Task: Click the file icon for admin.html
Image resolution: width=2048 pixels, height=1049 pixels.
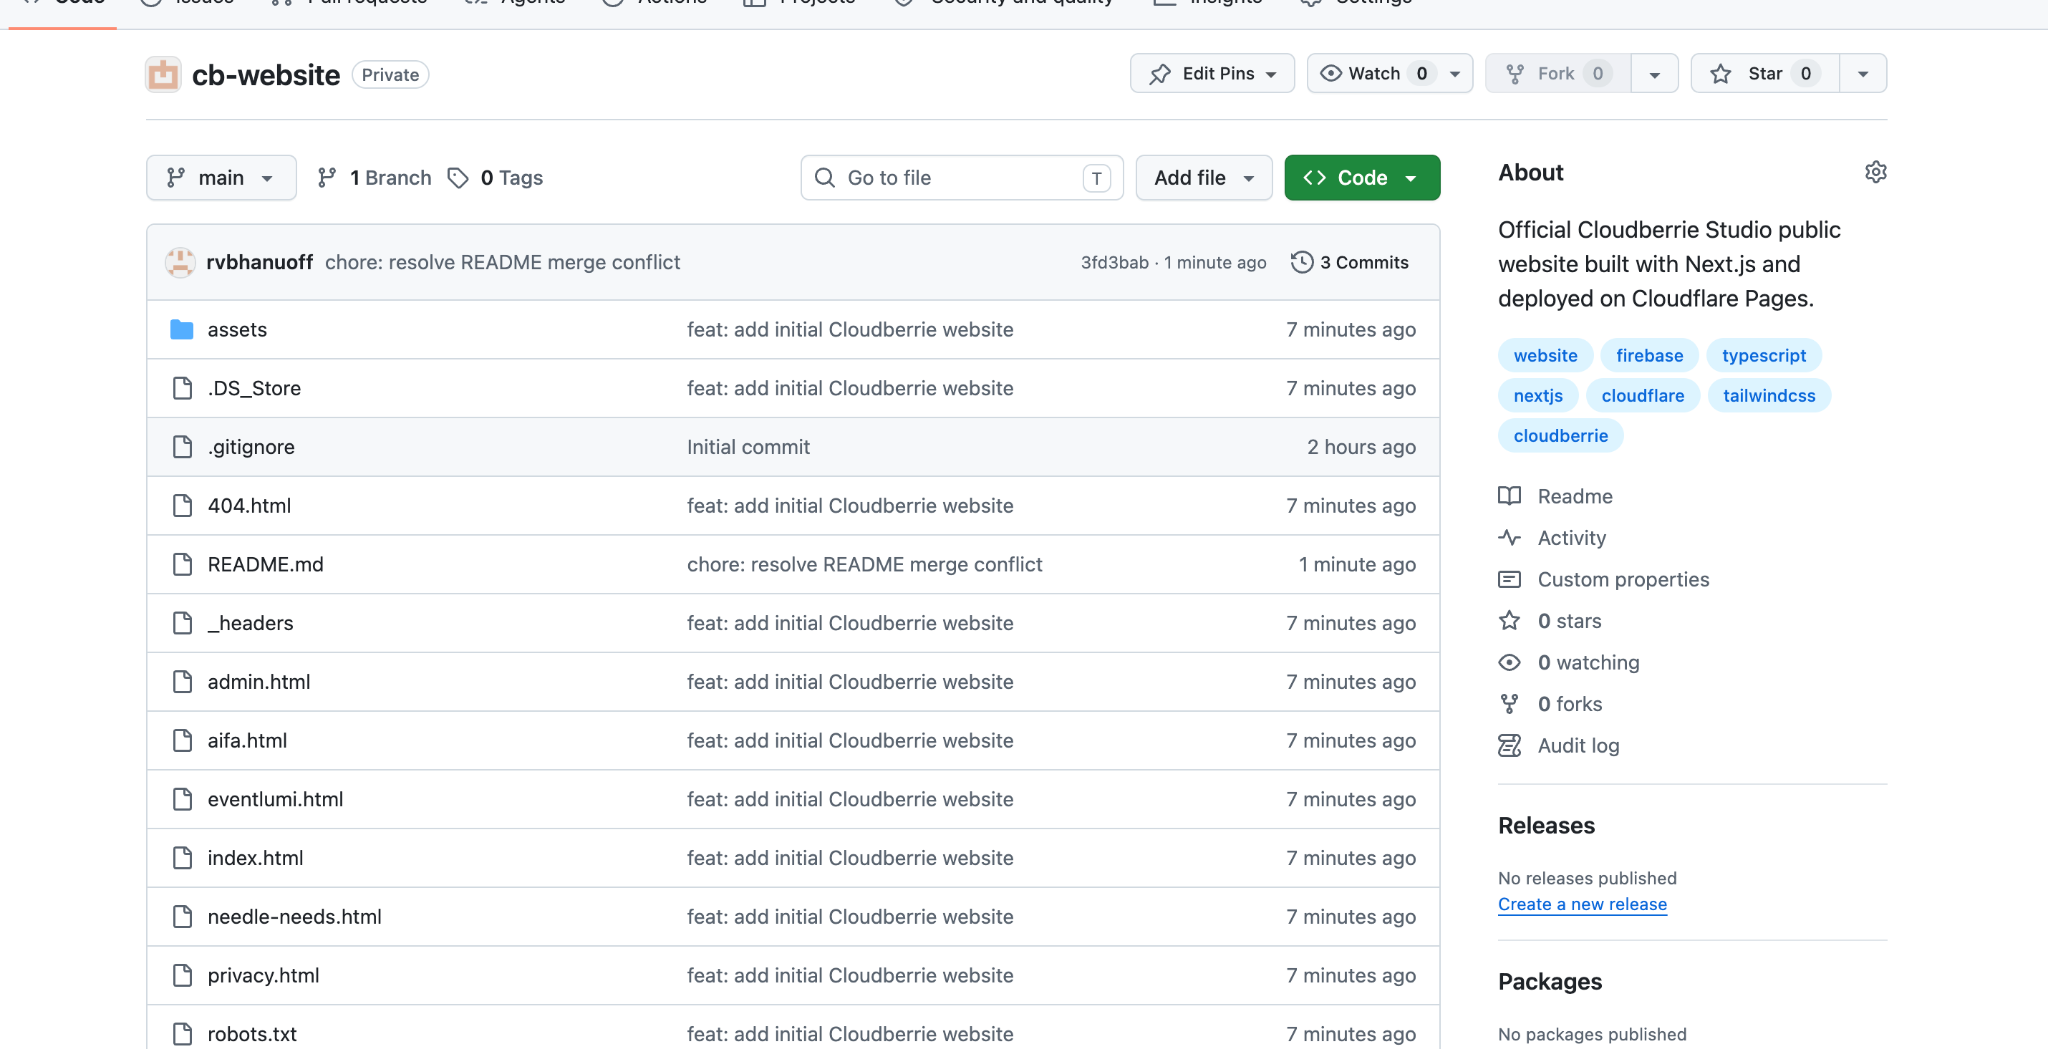Action: pyautogui.click(x=182, y=682)
